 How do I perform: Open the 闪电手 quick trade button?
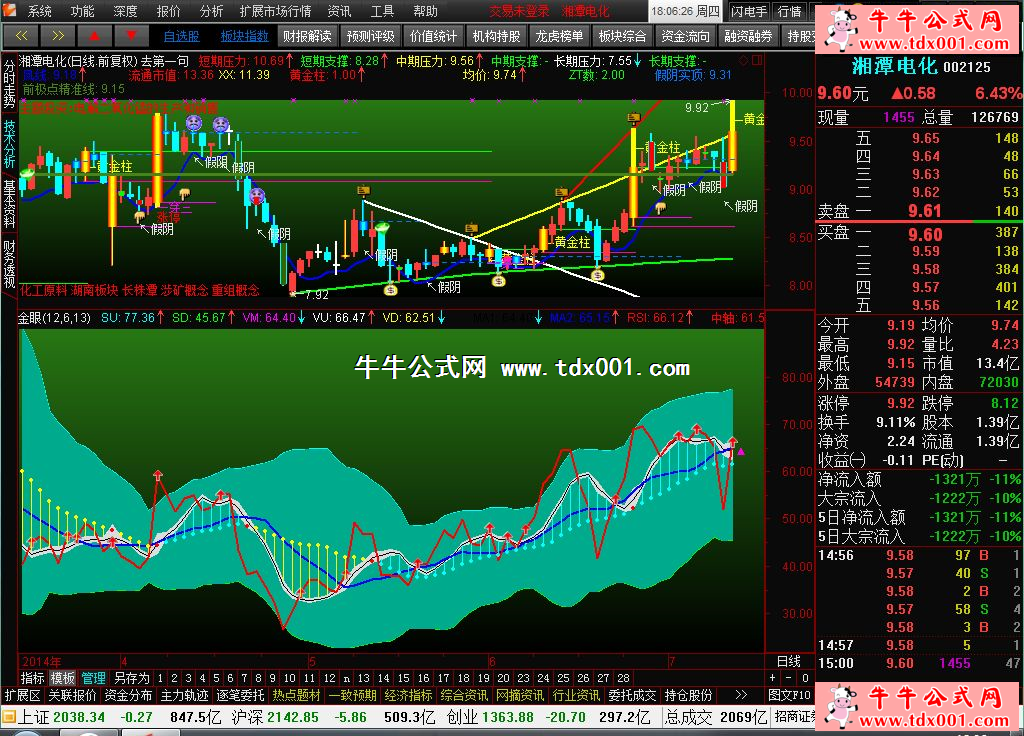[749, 11]
